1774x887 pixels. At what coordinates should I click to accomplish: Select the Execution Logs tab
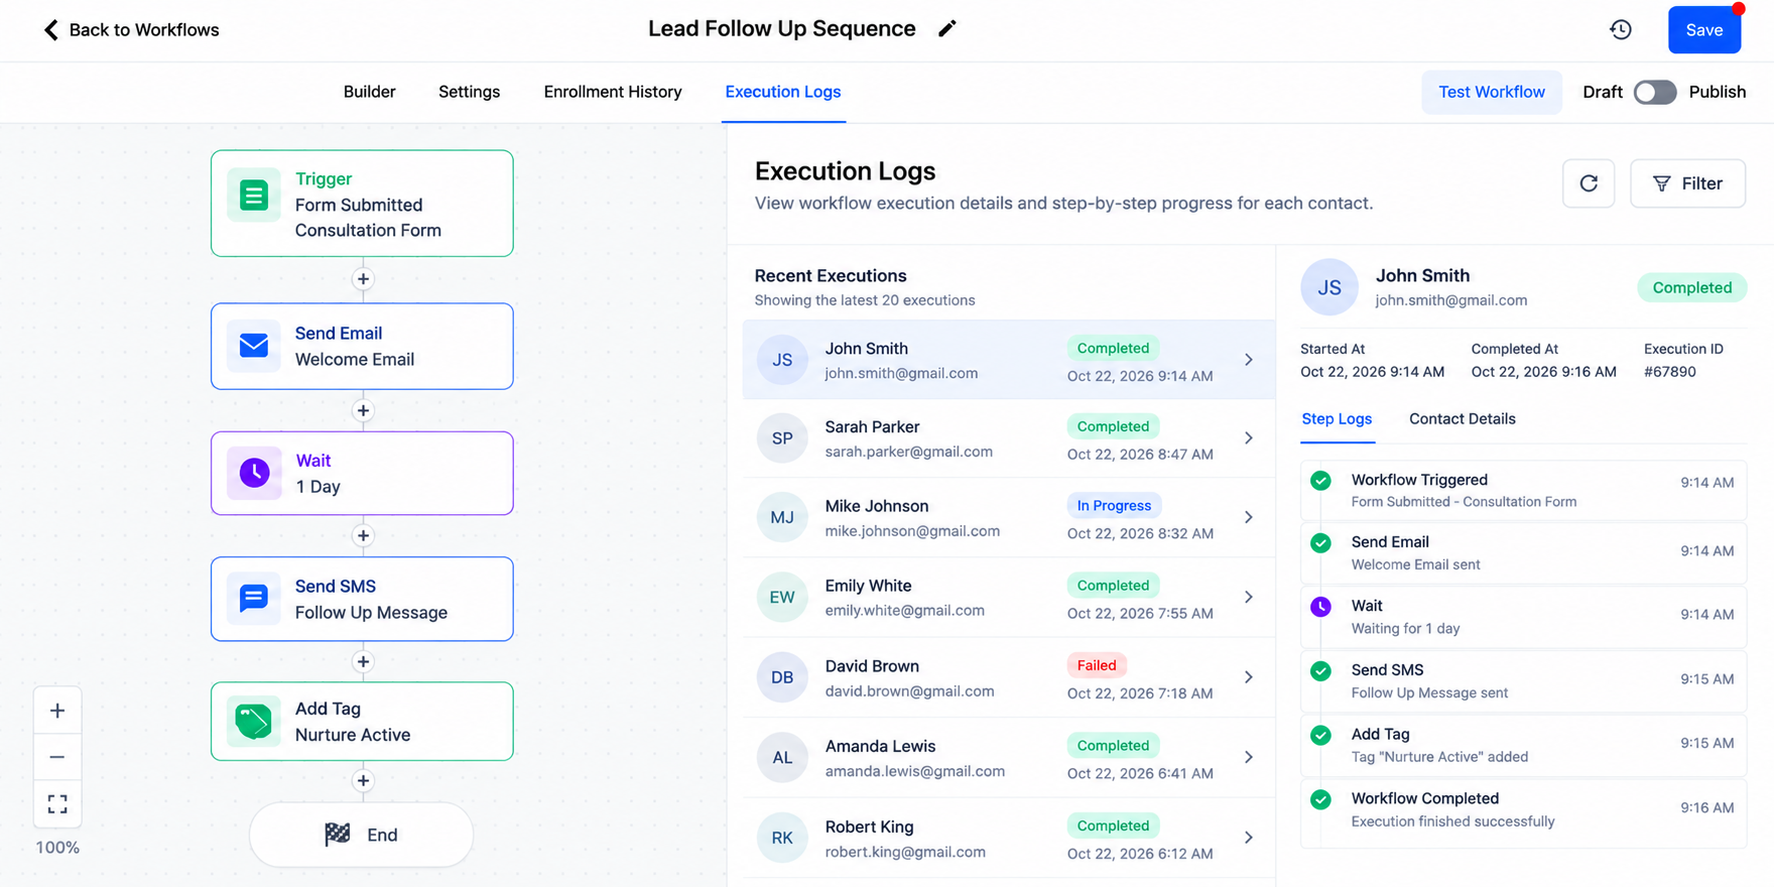[783, 92]
